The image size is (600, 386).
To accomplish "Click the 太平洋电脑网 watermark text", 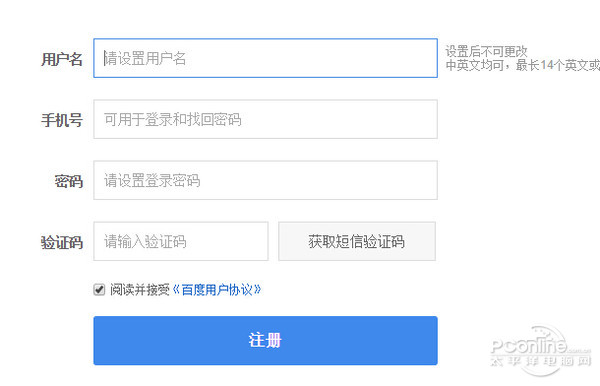I will [541, 361].
